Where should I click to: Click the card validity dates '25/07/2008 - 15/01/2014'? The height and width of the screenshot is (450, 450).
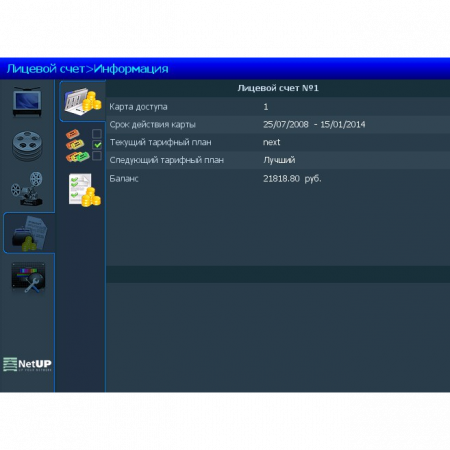(314, 125)
